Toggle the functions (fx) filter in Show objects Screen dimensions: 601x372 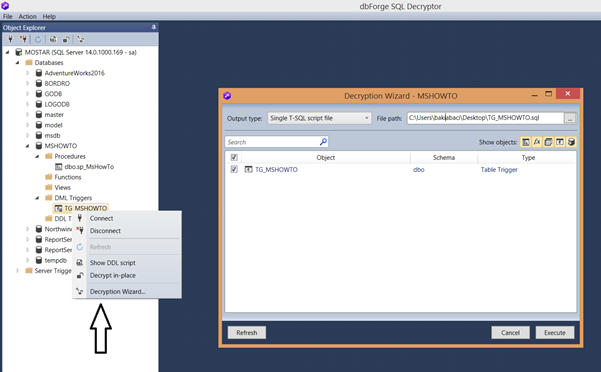537,142
